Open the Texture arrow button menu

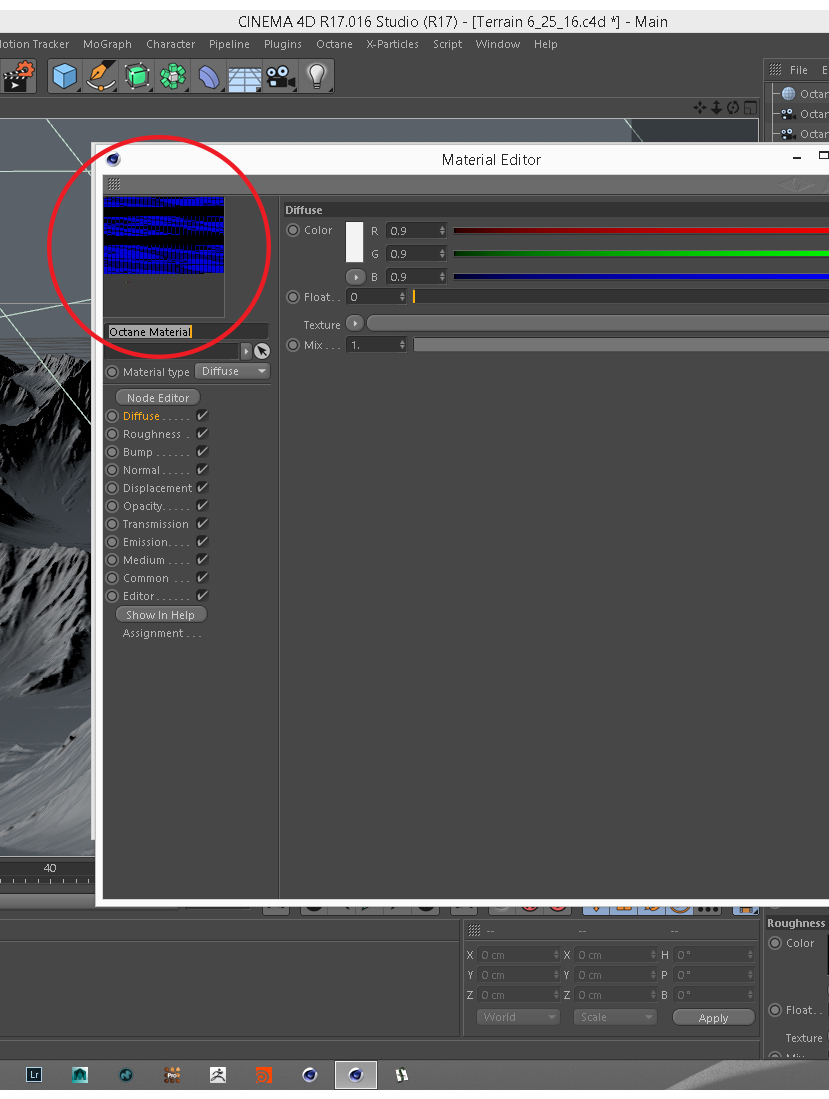[355, 324]
